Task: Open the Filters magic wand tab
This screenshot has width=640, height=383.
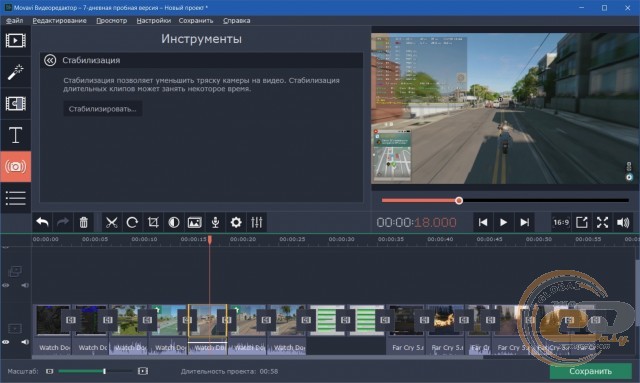Action: (16, 72)
